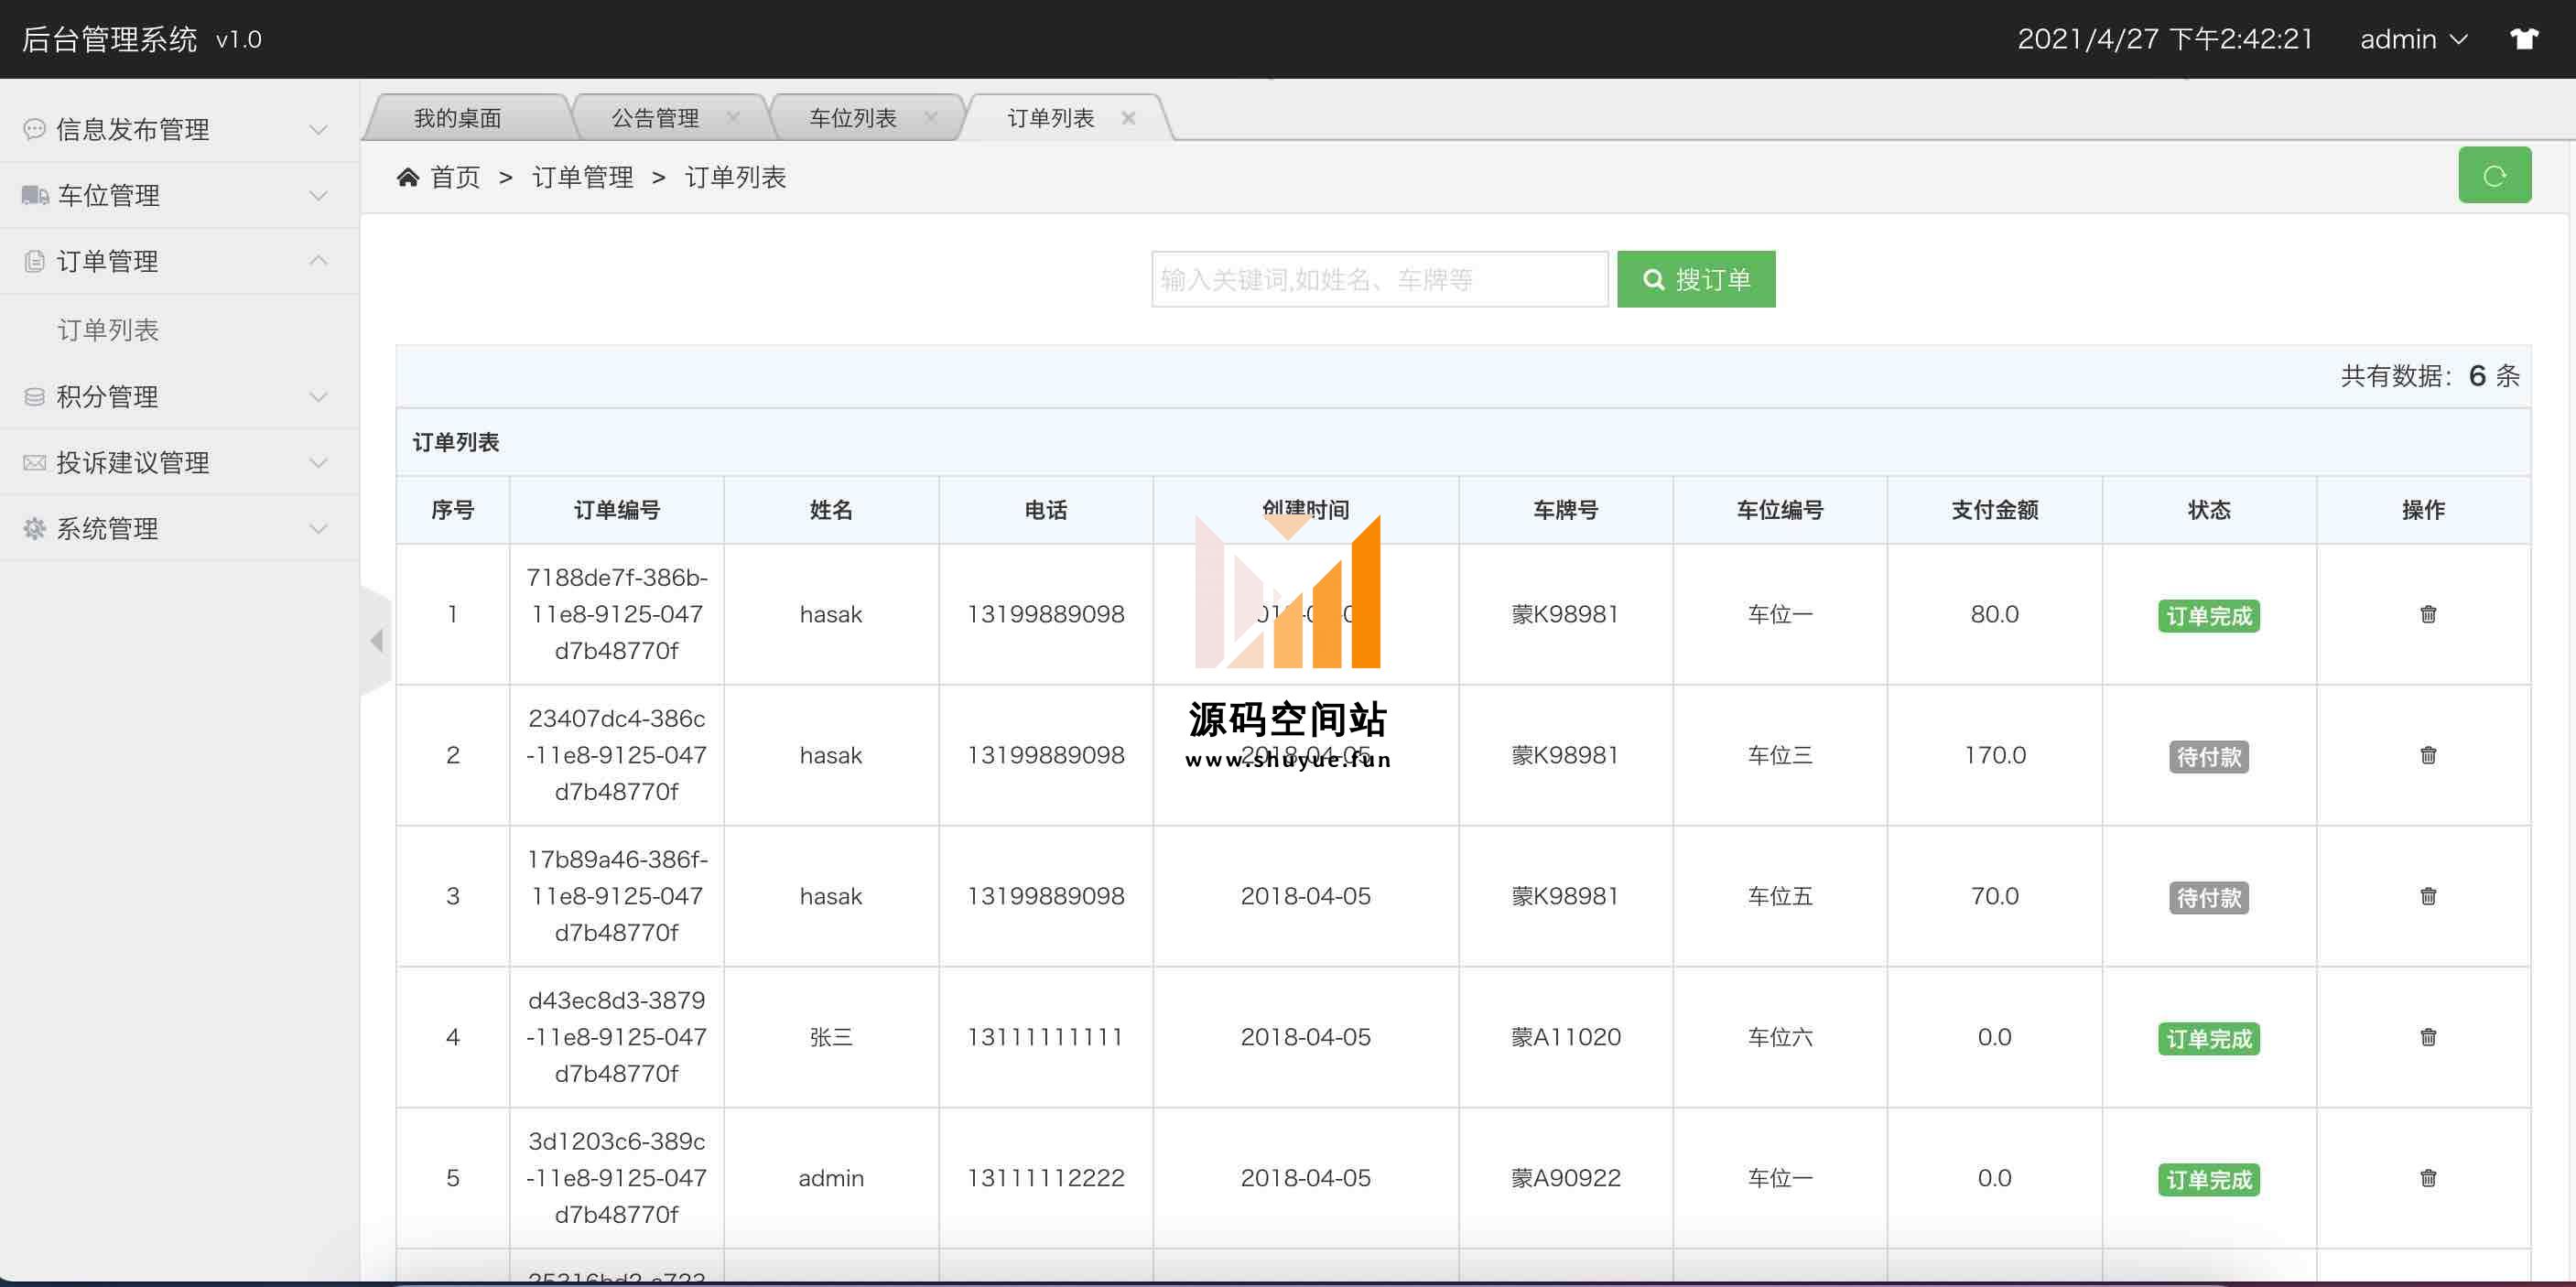
Task: Click the 车位管理 truck icon
Action: (35, 195)
